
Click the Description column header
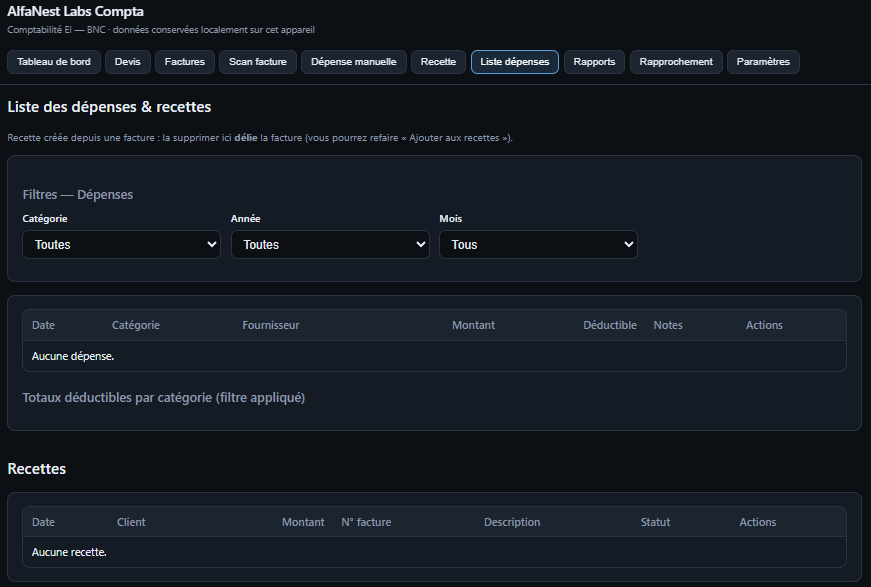point(512,522)
